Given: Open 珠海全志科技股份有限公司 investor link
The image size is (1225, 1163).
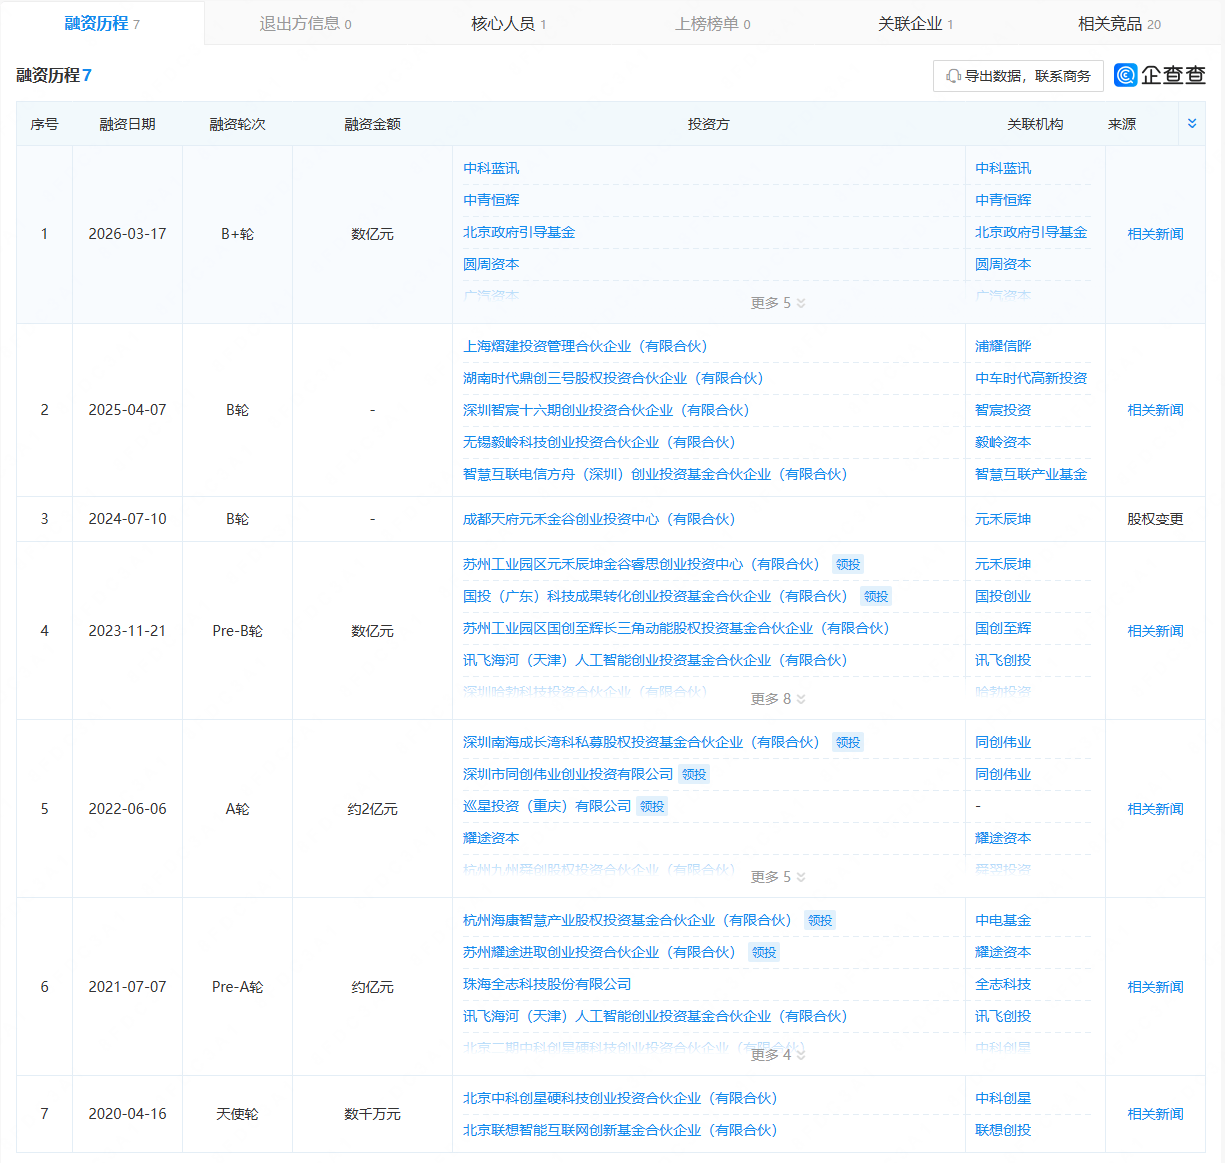Looking at the screenshot, I should point(547,984).
